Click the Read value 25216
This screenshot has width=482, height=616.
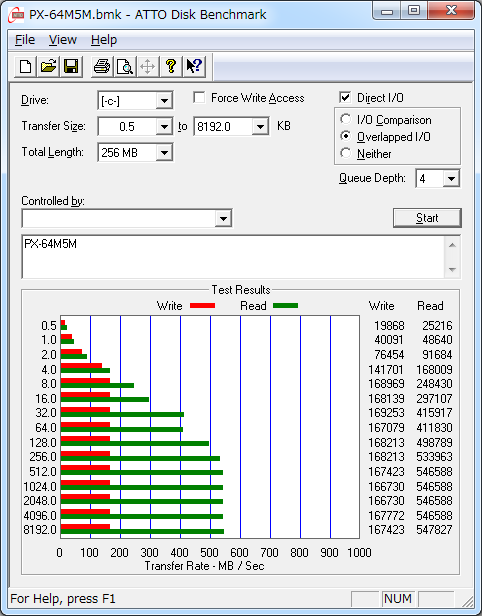[x=437, y=326]
